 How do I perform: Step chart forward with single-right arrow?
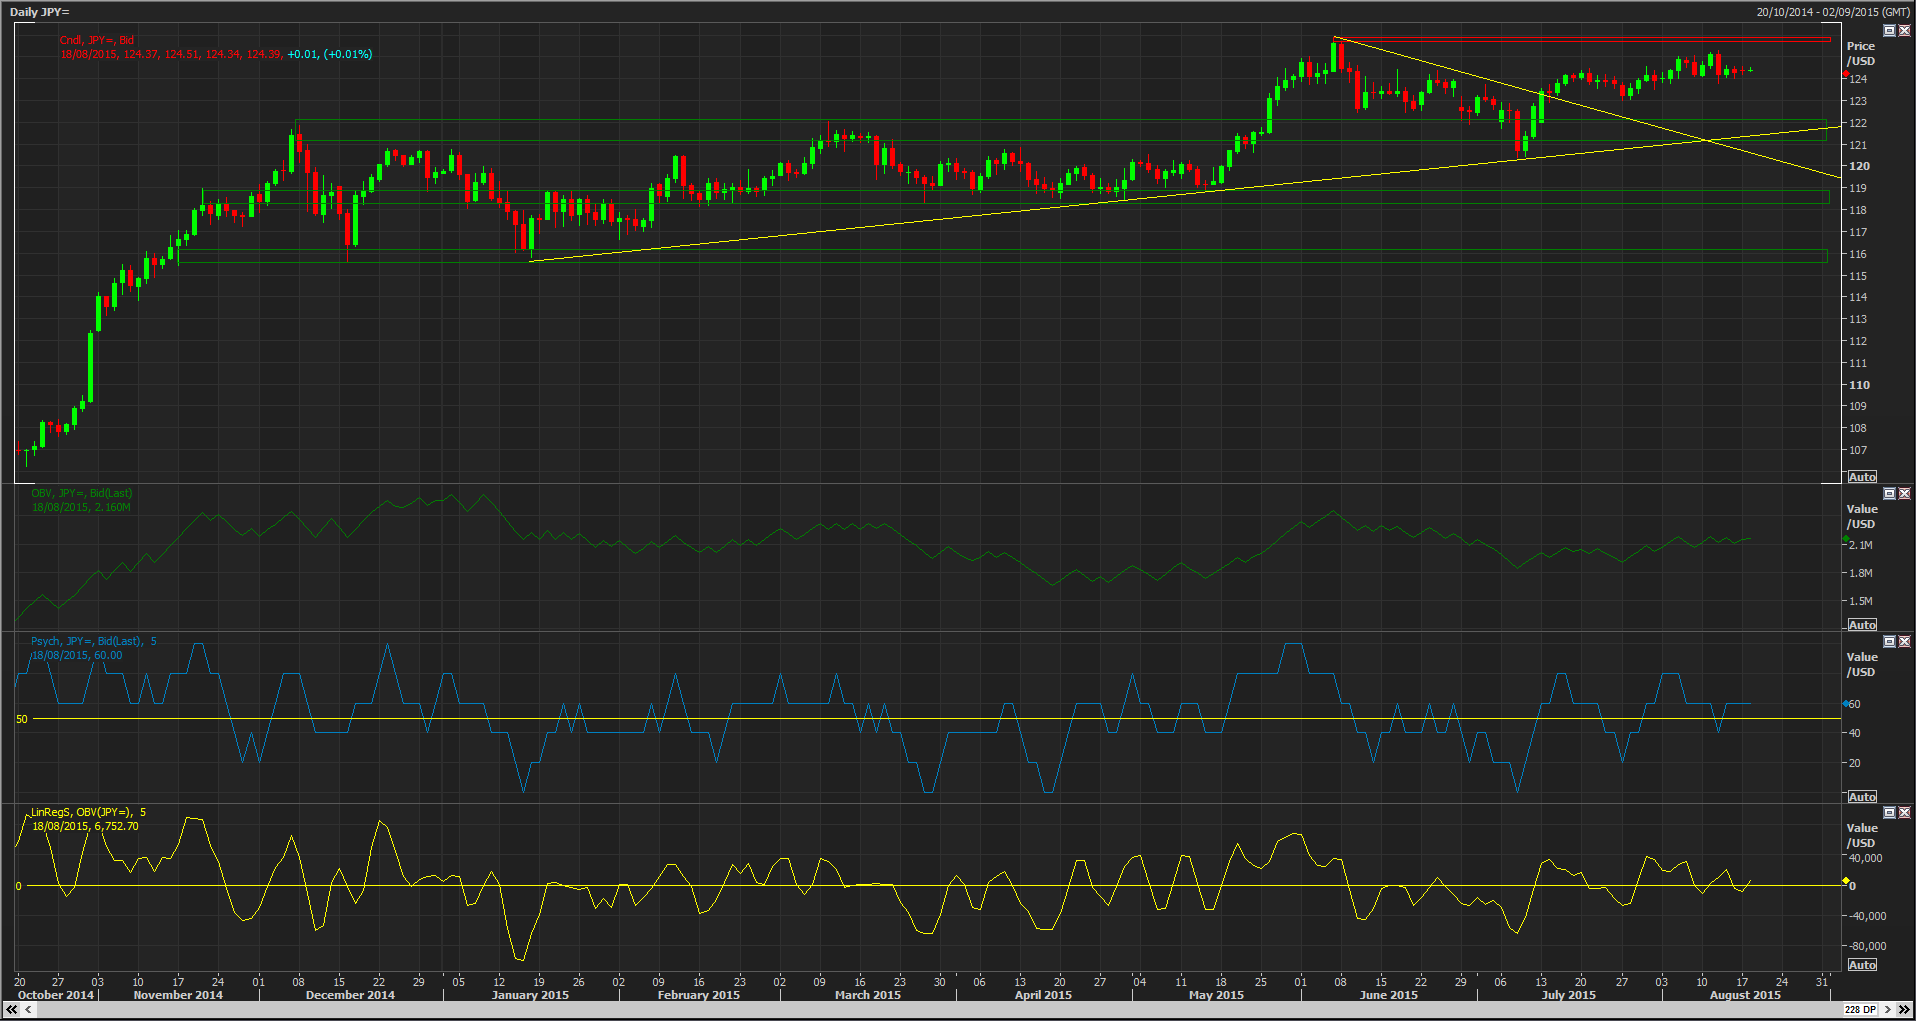pyautogui.click(x=1888, y=1010)
